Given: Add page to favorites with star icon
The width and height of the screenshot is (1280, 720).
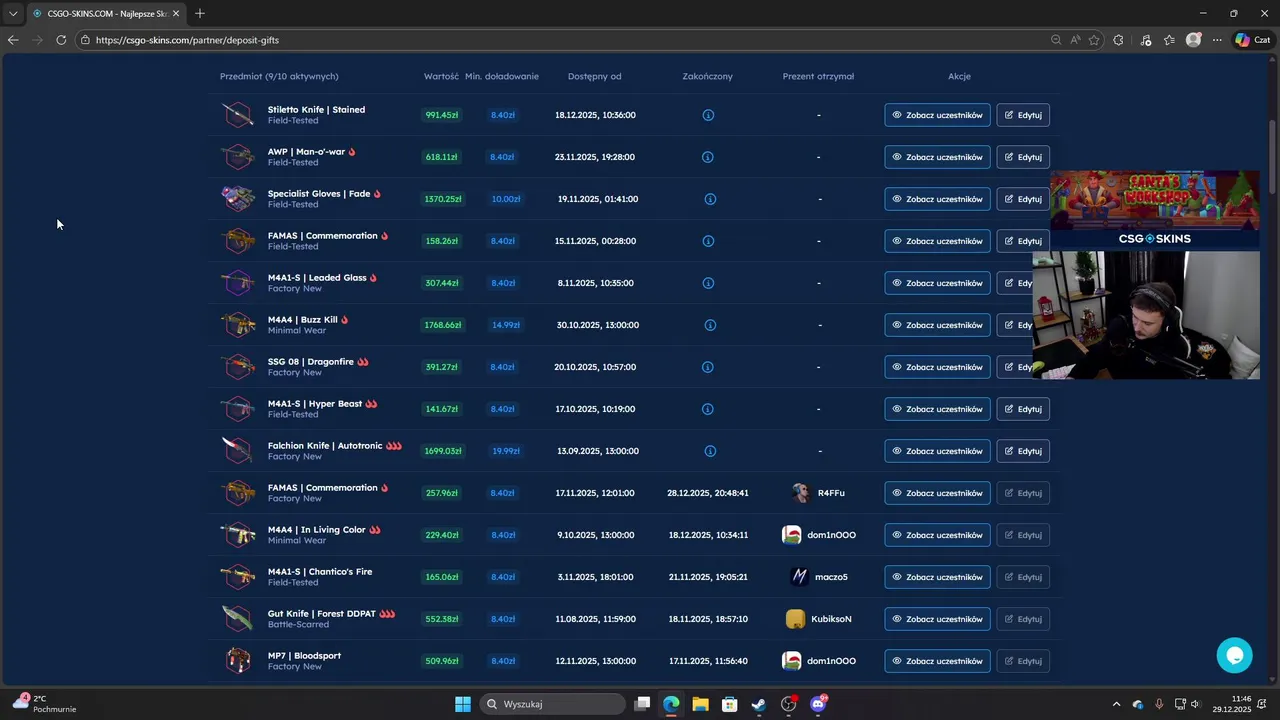Looking at the screenshot, I should pyautogui.click(x=1094, y=40).
